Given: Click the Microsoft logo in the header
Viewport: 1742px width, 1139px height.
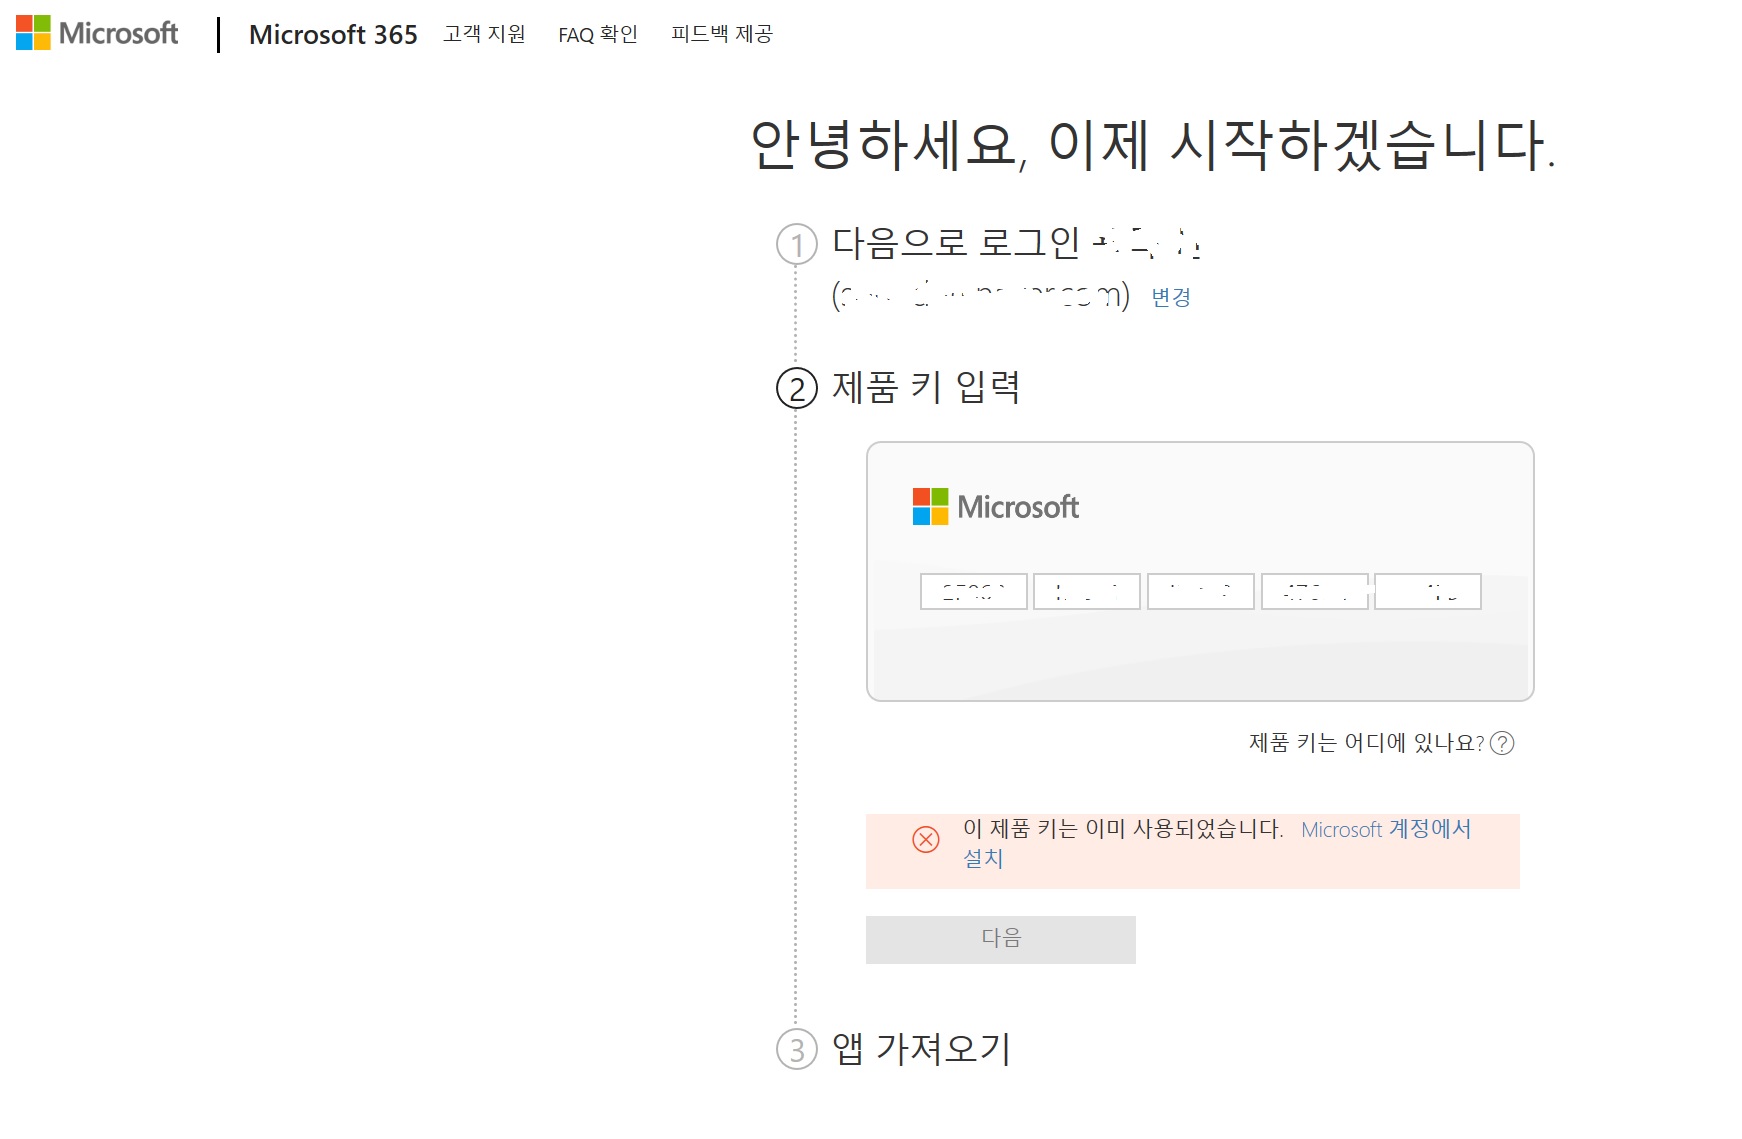Looking at the screenshot, I should 97,33.
